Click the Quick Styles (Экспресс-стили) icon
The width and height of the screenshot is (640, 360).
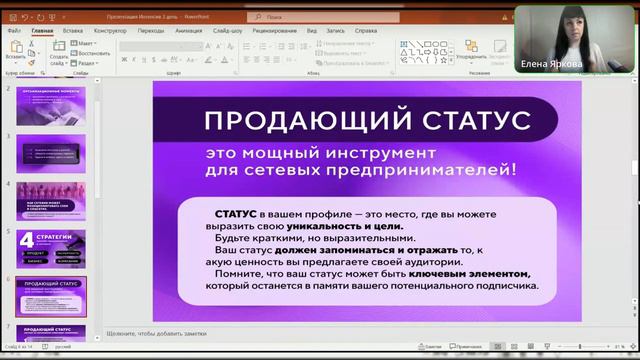[499, 46]
